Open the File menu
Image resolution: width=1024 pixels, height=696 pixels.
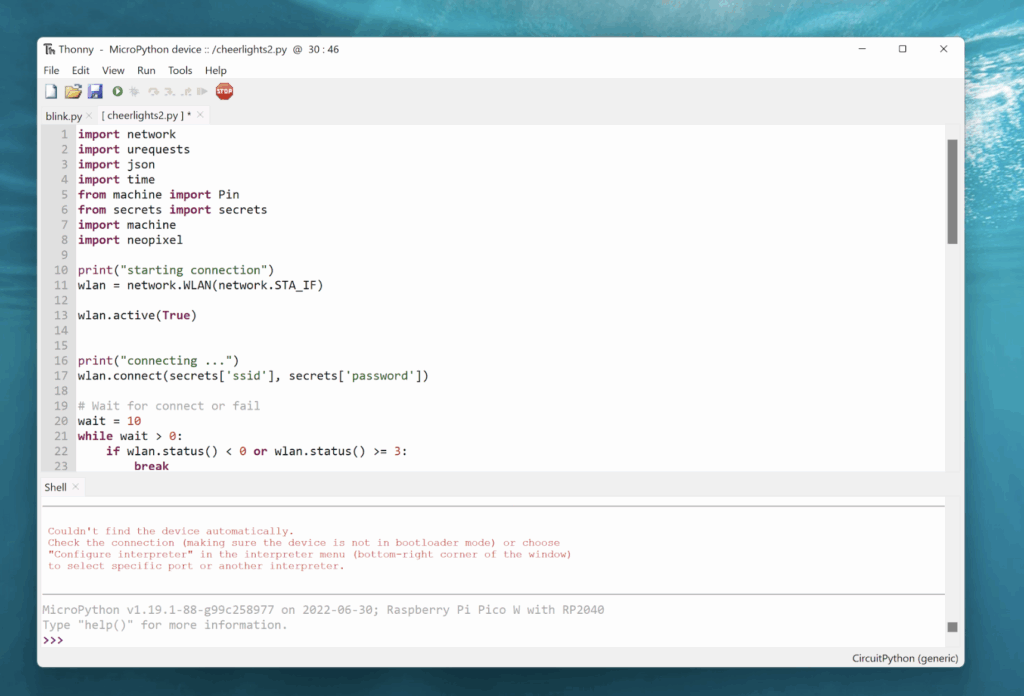pos(51,71)
